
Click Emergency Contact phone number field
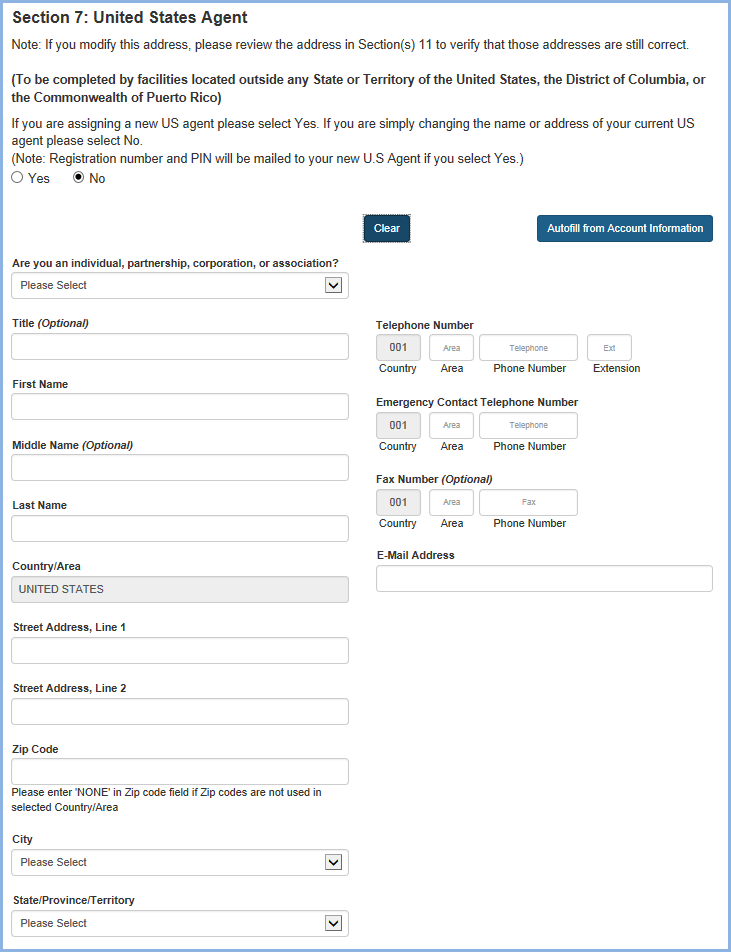(528, 426)
